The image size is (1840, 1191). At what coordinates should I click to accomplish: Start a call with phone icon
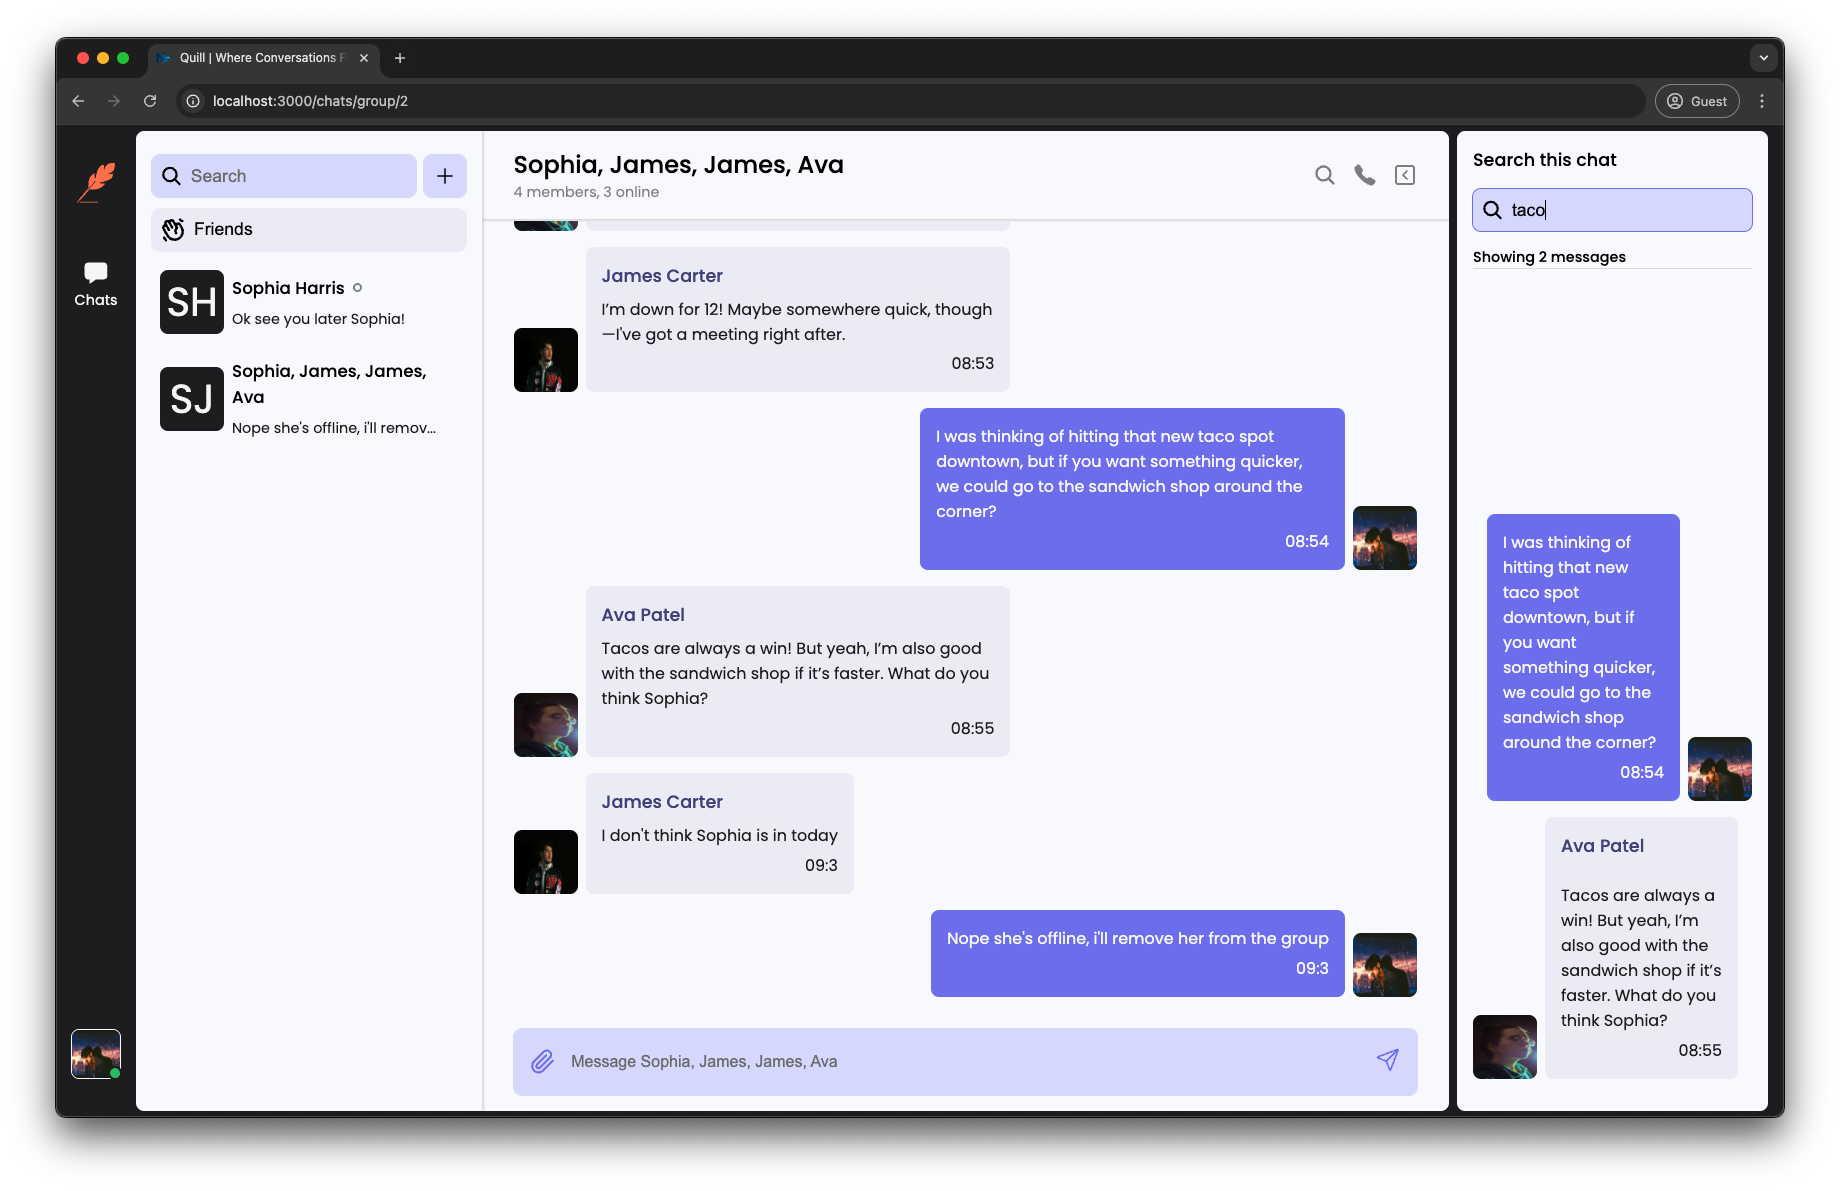[x=1364, y=175]
